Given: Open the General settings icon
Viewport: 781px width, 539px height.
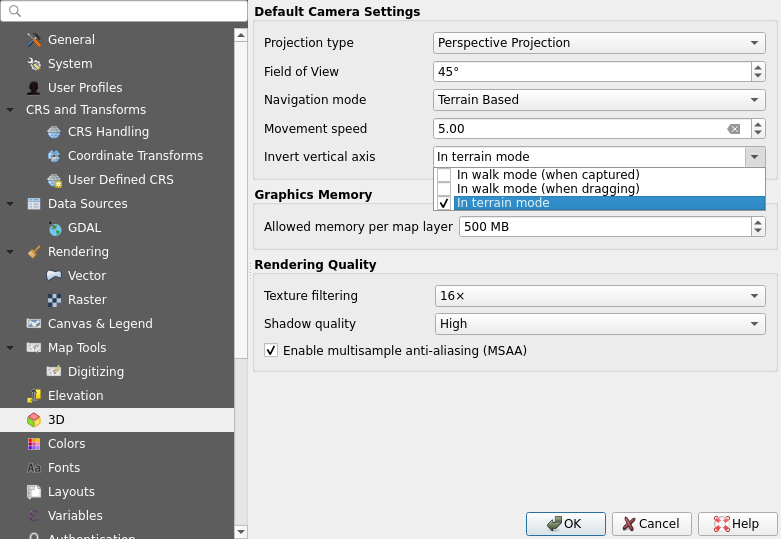Looking at the screenshot, I should 34,40.
